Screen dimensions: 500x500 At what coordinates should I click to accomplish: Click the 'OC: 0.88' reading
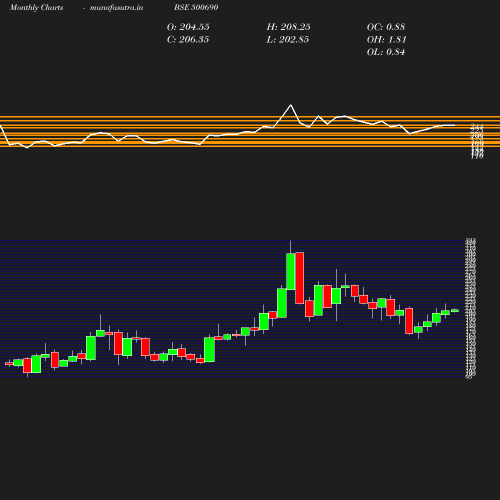tap(386, 27)
